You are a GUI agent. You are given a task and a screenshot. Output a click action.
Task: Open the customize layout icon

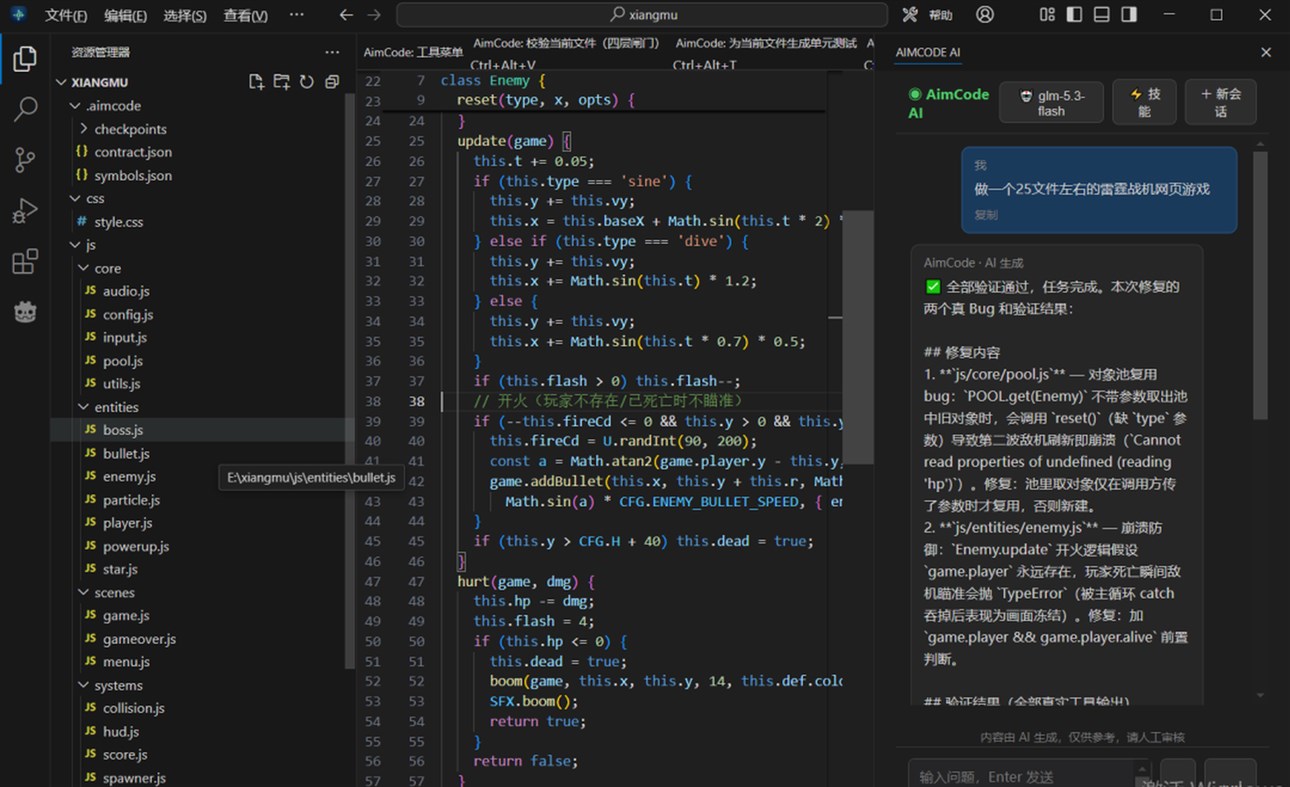[x=1047, y=15]
